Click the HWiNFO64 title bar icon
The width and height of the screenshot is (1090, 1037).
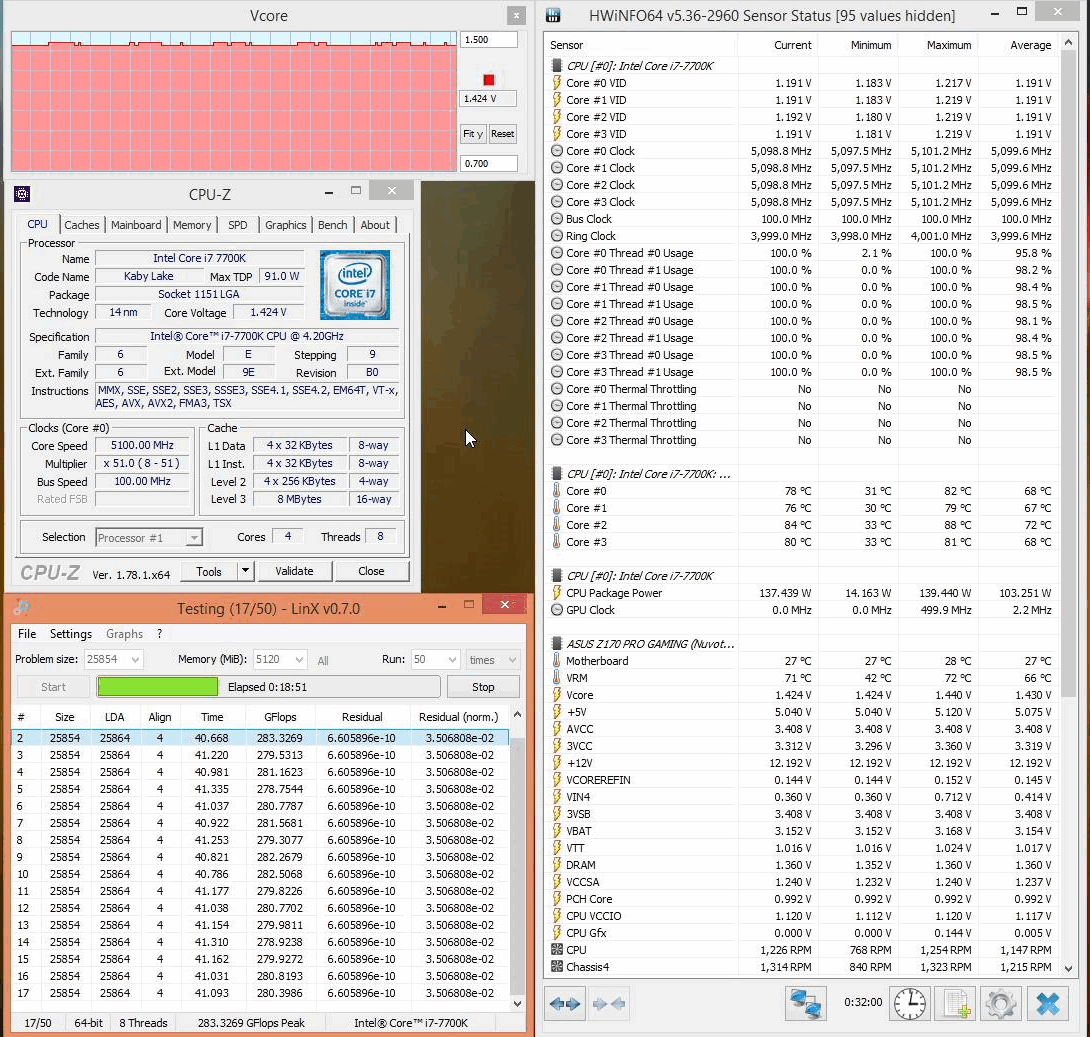pyautogui.click(x=553, y=15)
